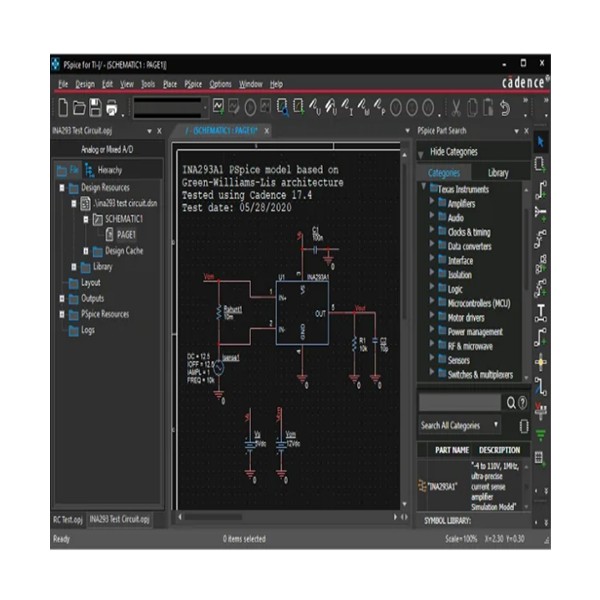Screen dimensions: 600x600
Task: Collapse the Design Resources folder
Action: click(x=62, y=188)
